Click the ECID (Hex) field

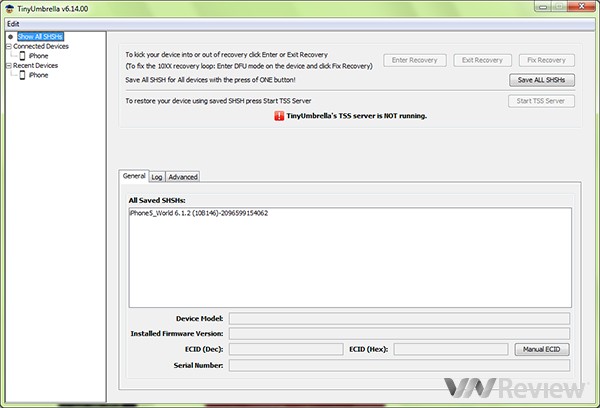(x=451, y=349)
